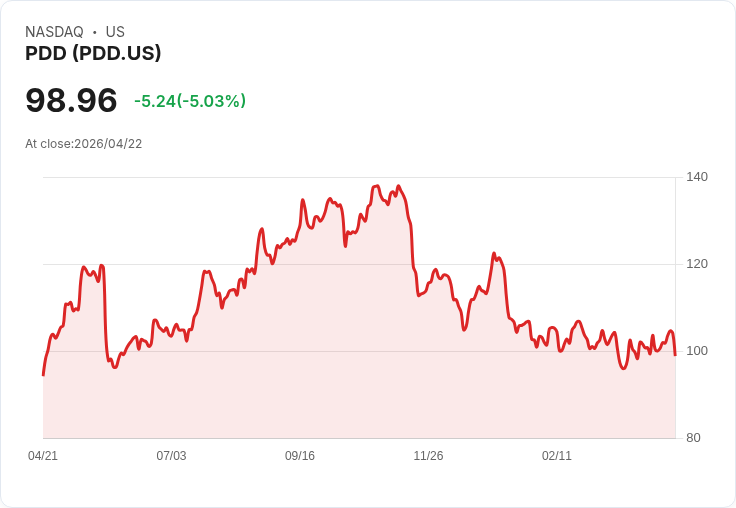Click the PDD (PDD.US) stock title
Screen dimensions: 736x508
click(93, 53)
